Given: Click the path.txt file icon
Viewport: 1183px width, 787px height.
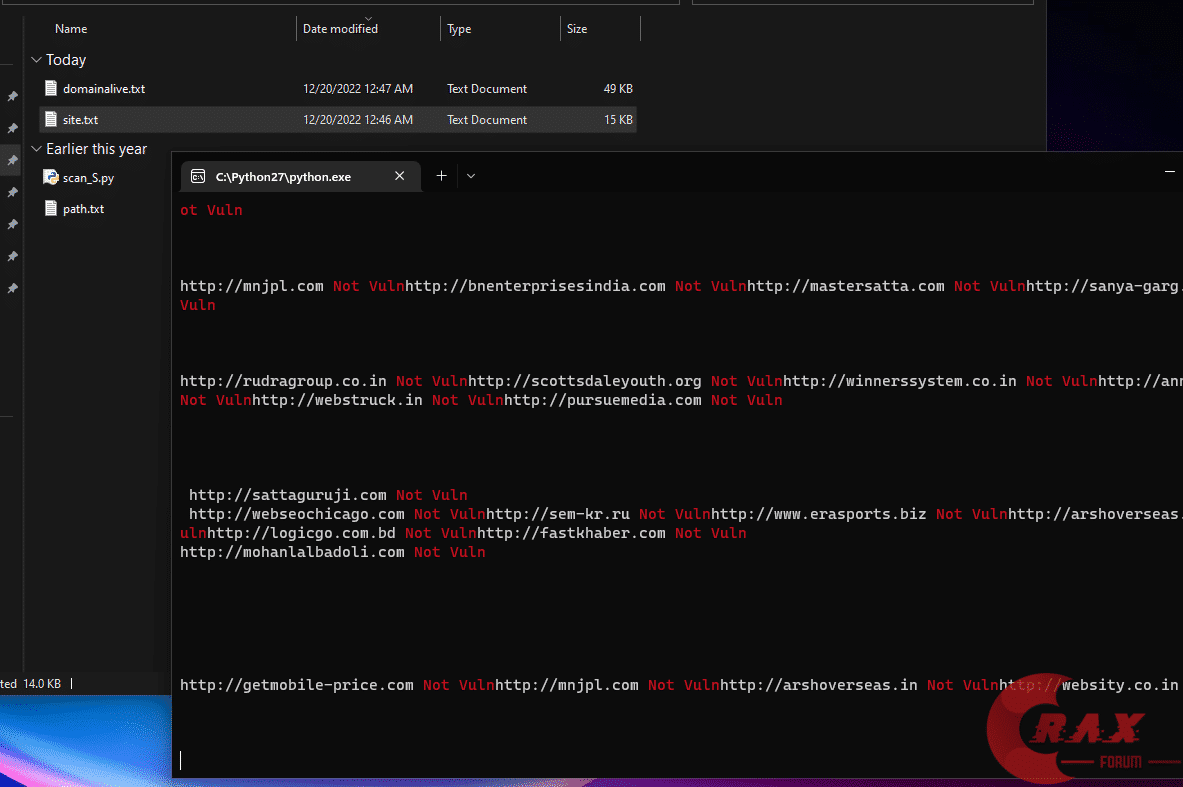Looking at the screenshot, I should [x=51, y=209].
